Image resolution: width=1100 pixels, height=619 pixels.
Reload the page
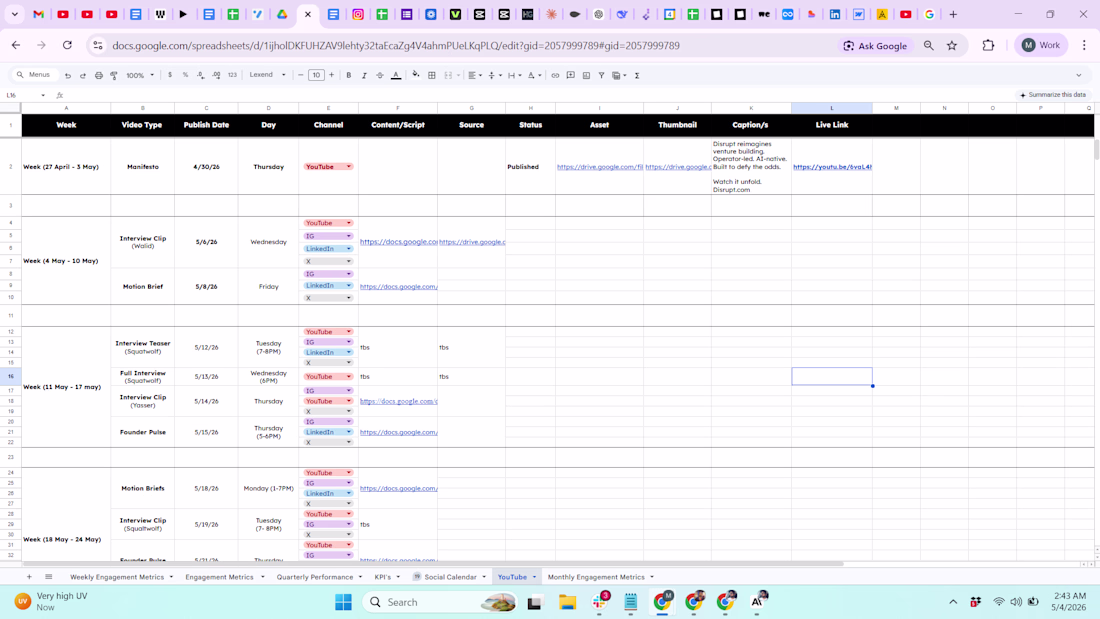(x=67, y=46)
